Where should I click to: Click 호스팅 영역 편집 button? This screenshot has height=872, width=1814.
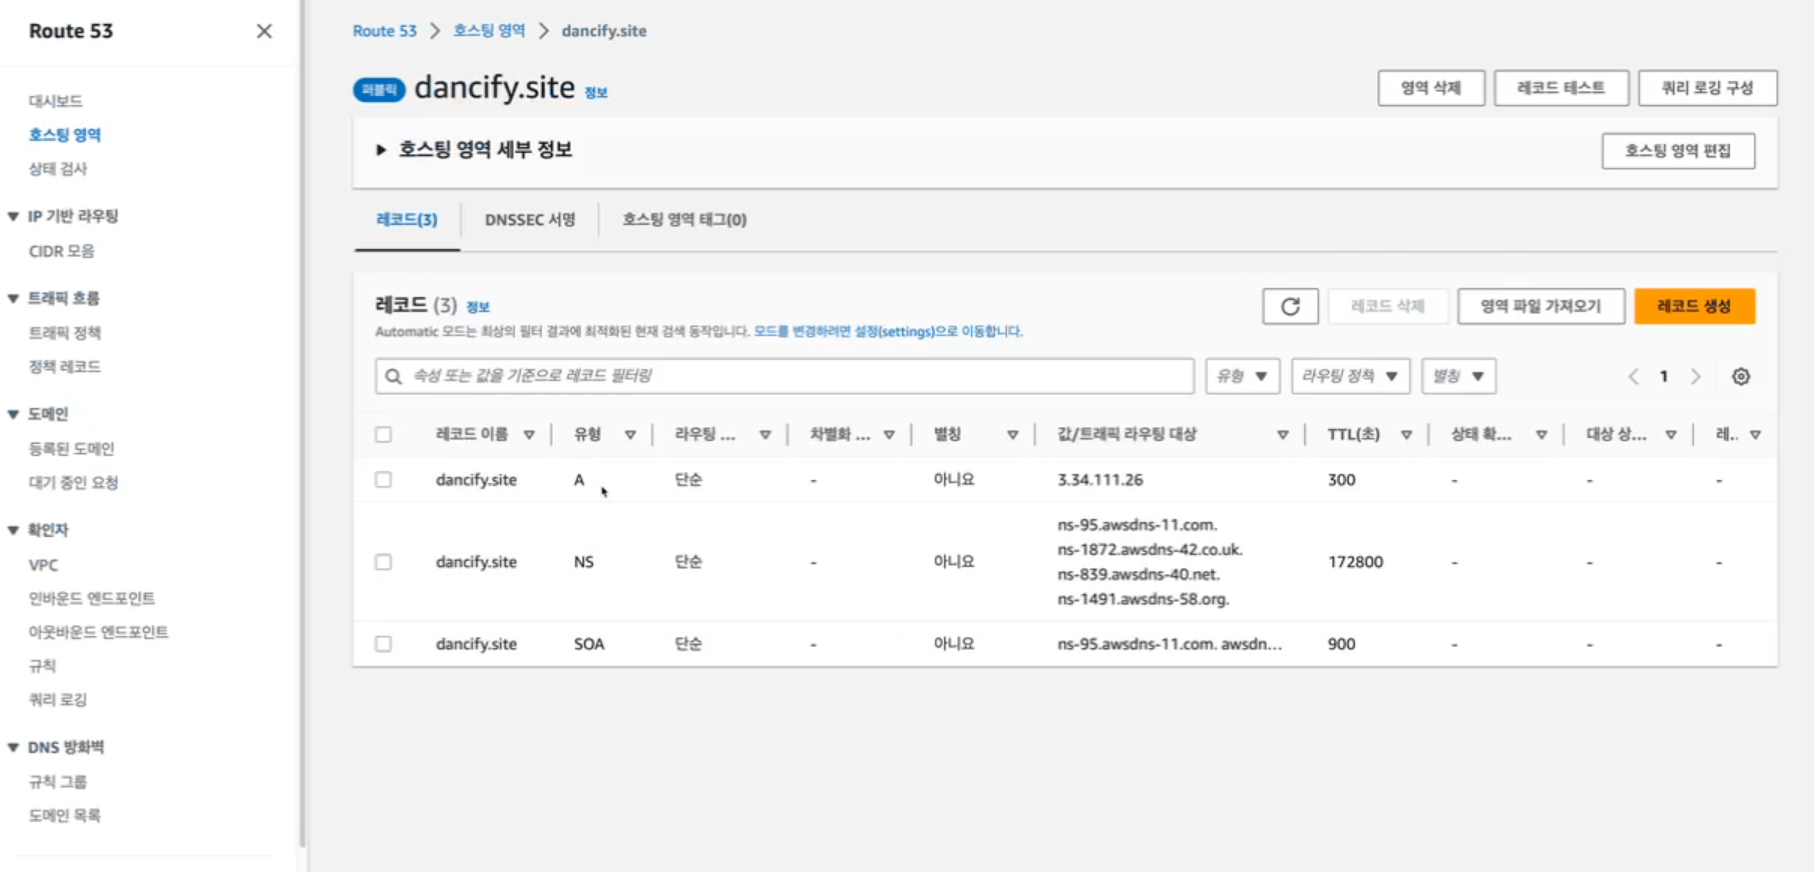tap(1678, 151)
